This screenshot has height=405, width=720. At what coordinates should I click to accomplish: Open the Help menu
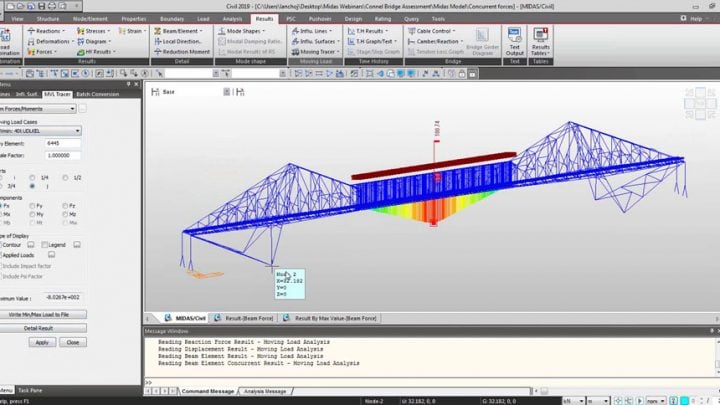click(696, 19)
